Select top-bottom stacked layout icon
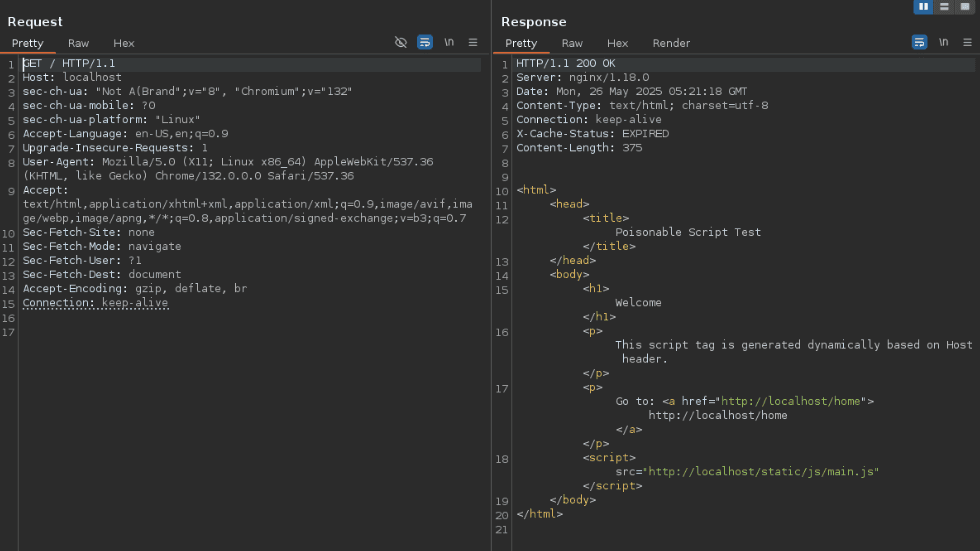Screen dimensions: 980x551 pos(944,7)
